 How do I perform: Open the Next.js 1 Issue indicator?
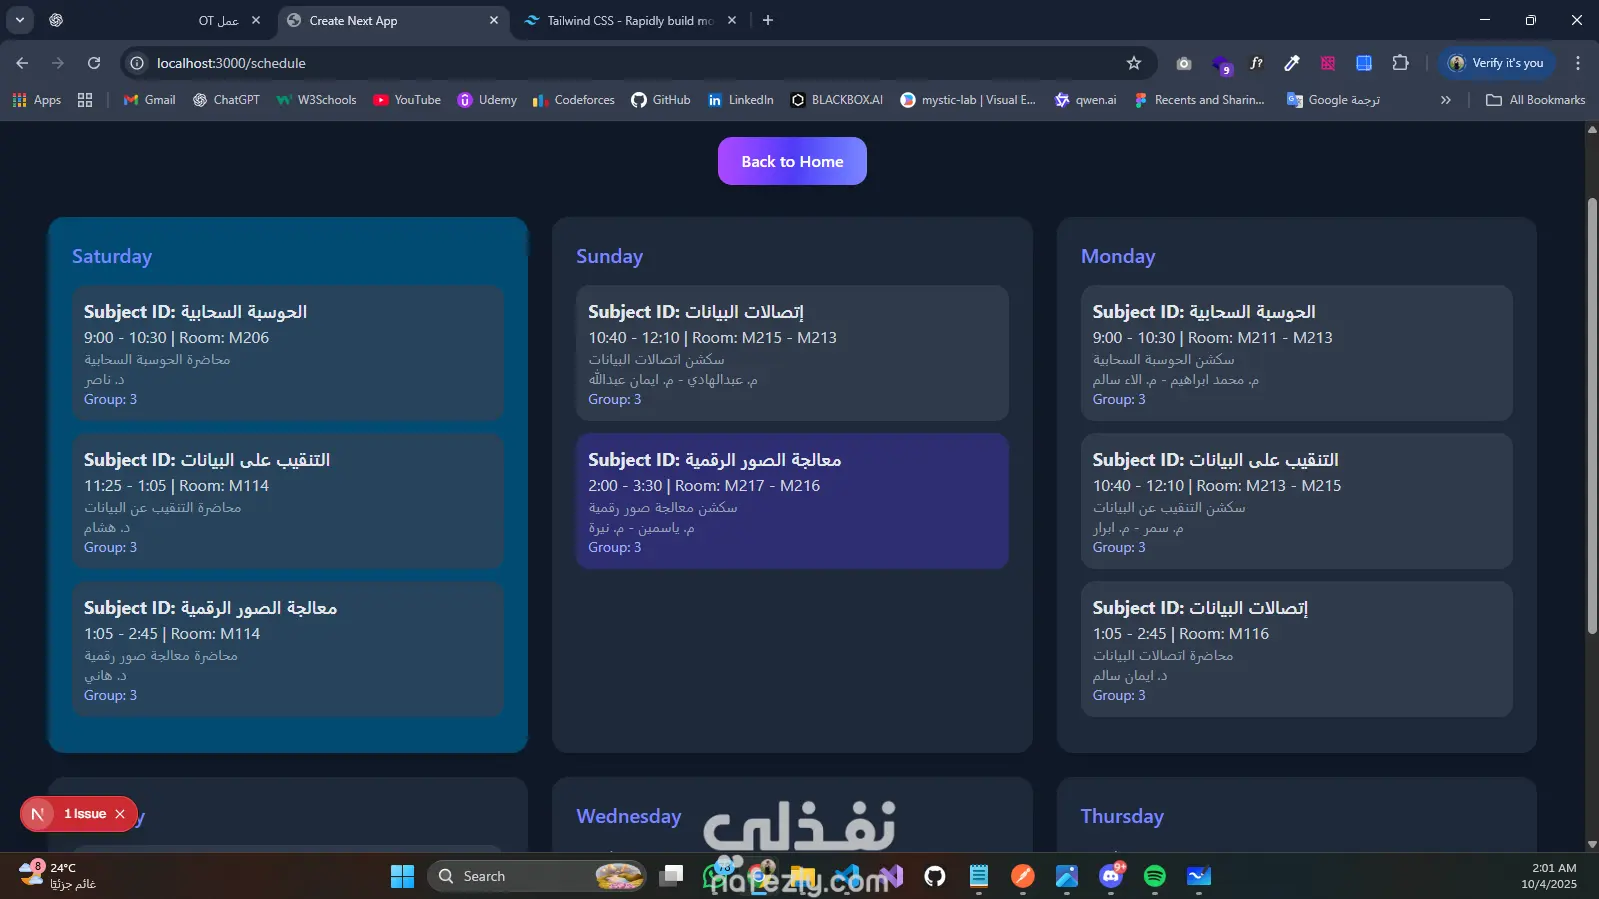(x=85, y=814)
